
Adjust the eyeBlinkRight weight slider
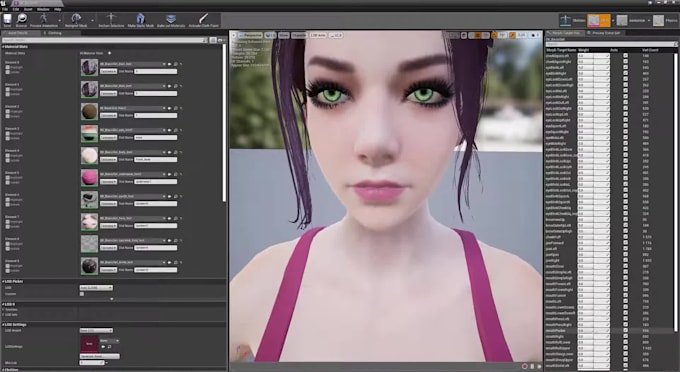pos(593,74)
